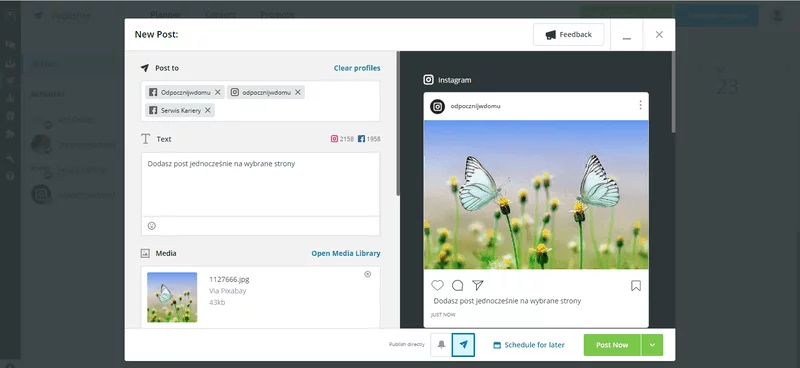
Task: Click the analytics bar-chart icon in background sidebar
Action: point(10,99)
